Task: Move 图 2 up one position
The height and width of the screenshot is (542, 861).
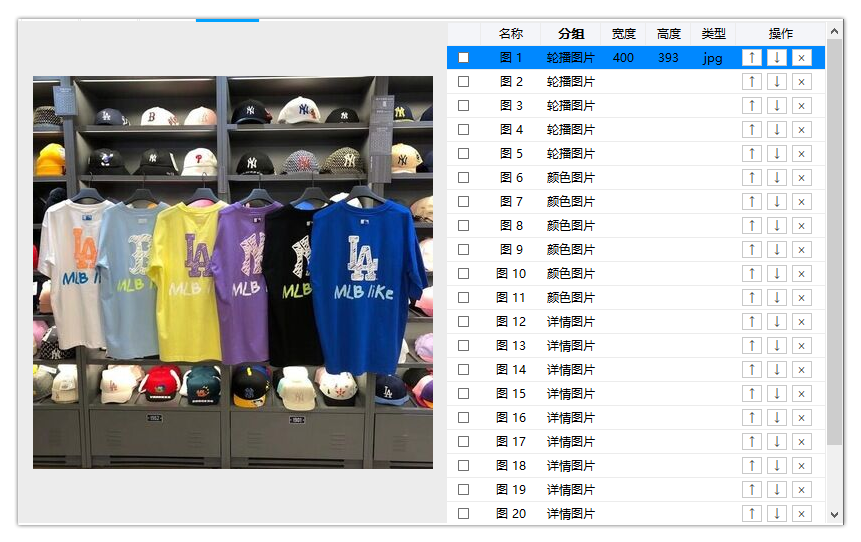Action: [751, 82]
